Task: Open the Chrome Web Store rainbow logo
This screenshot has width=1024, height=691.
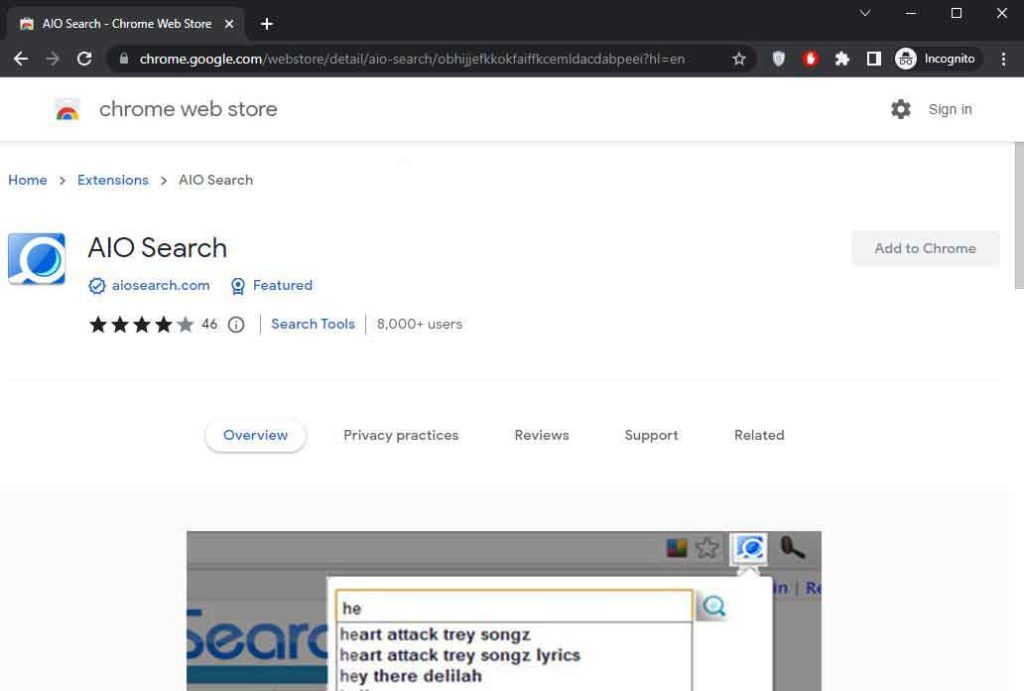Action: pyautogui.click(x=66, y=109)
